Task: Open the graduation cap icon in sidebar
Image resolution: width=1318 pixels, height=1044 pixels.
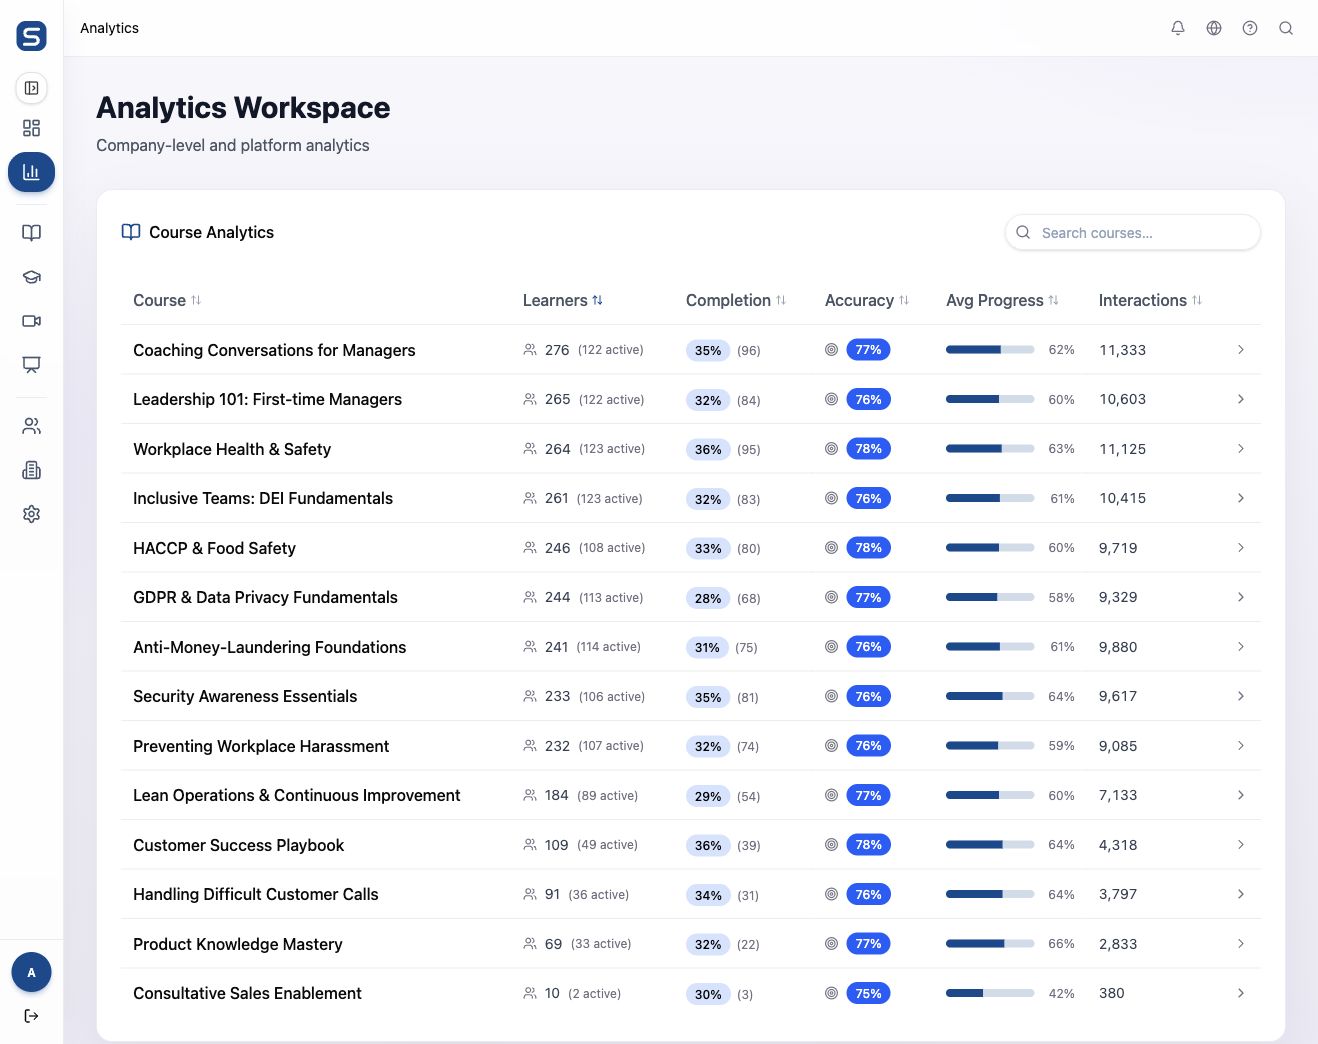Action: click(x=31, y=277)
